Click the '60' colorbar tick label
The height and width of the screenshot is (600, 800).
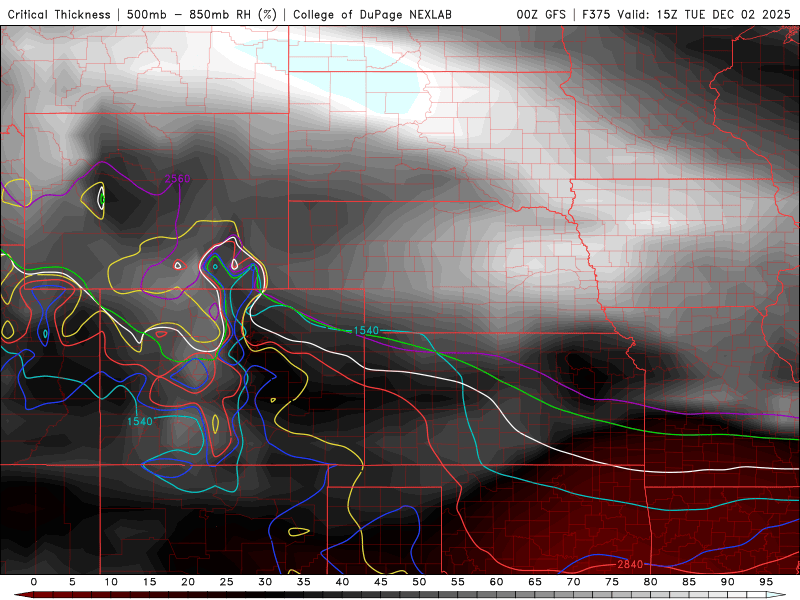[x=496, y=582]
